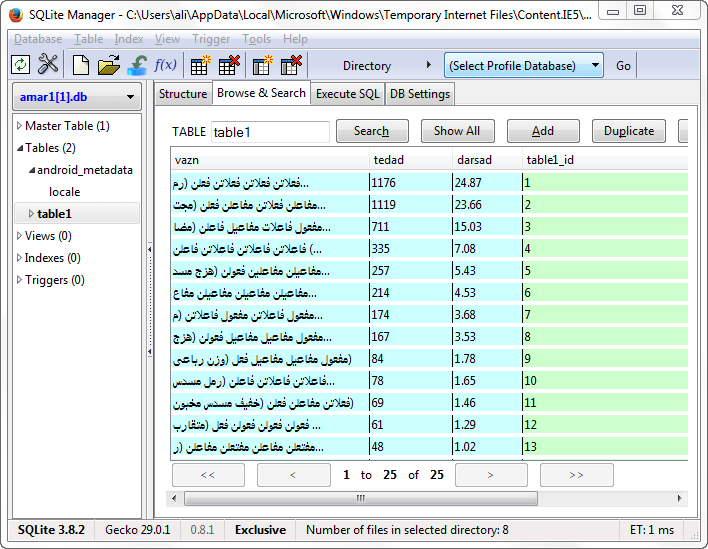Click the arrow next to Directory
The height and width of the screenshot is (549, 708).
tap(429, 65)
